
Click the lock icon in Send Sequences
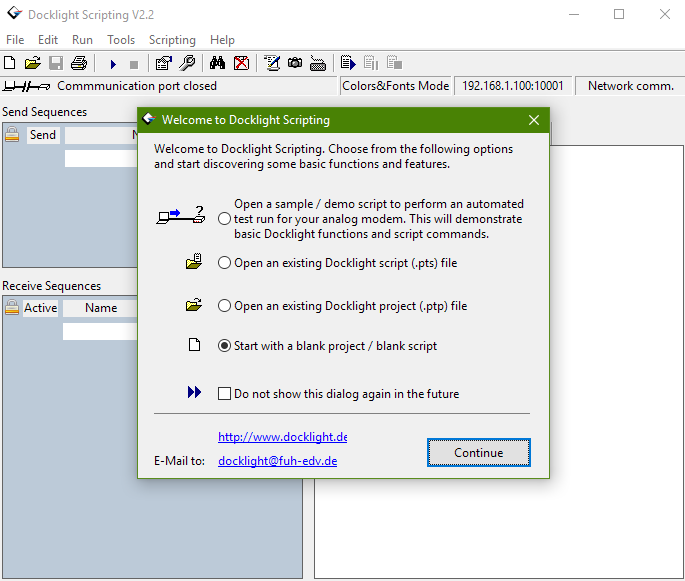12,135
